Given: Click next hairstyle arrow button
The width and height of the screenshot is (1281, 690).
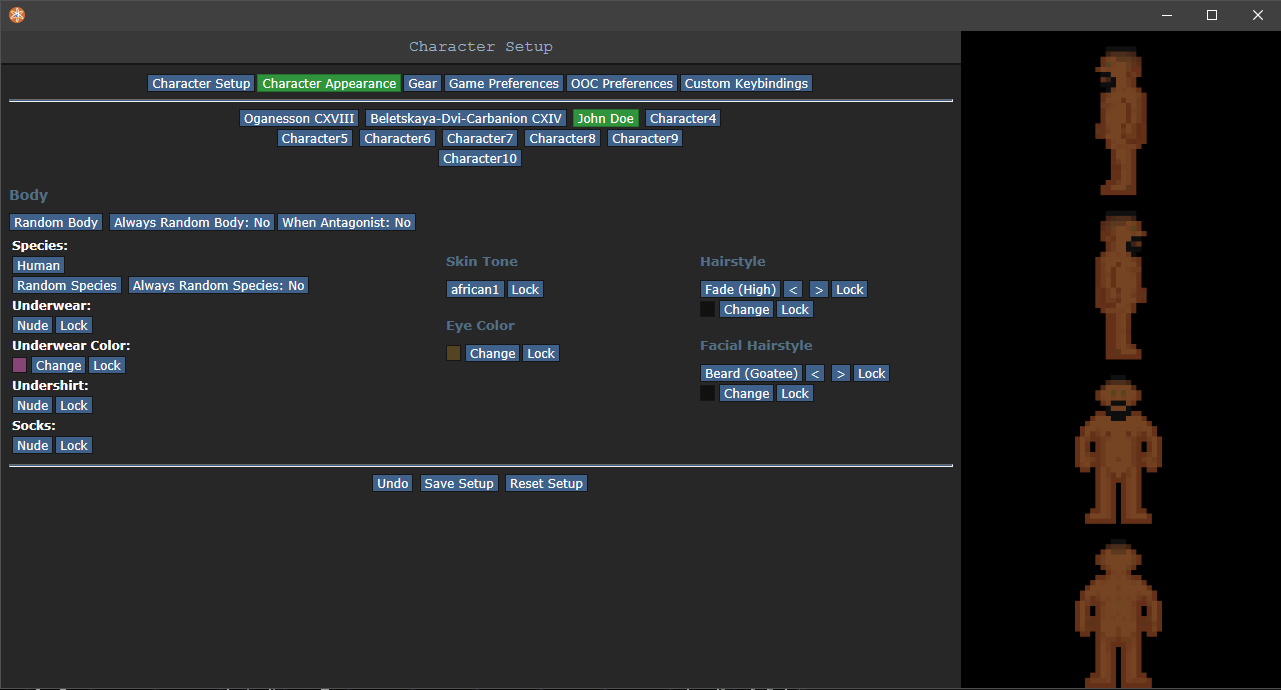Looking at the screenshot, I should click(x=818, y=290).
